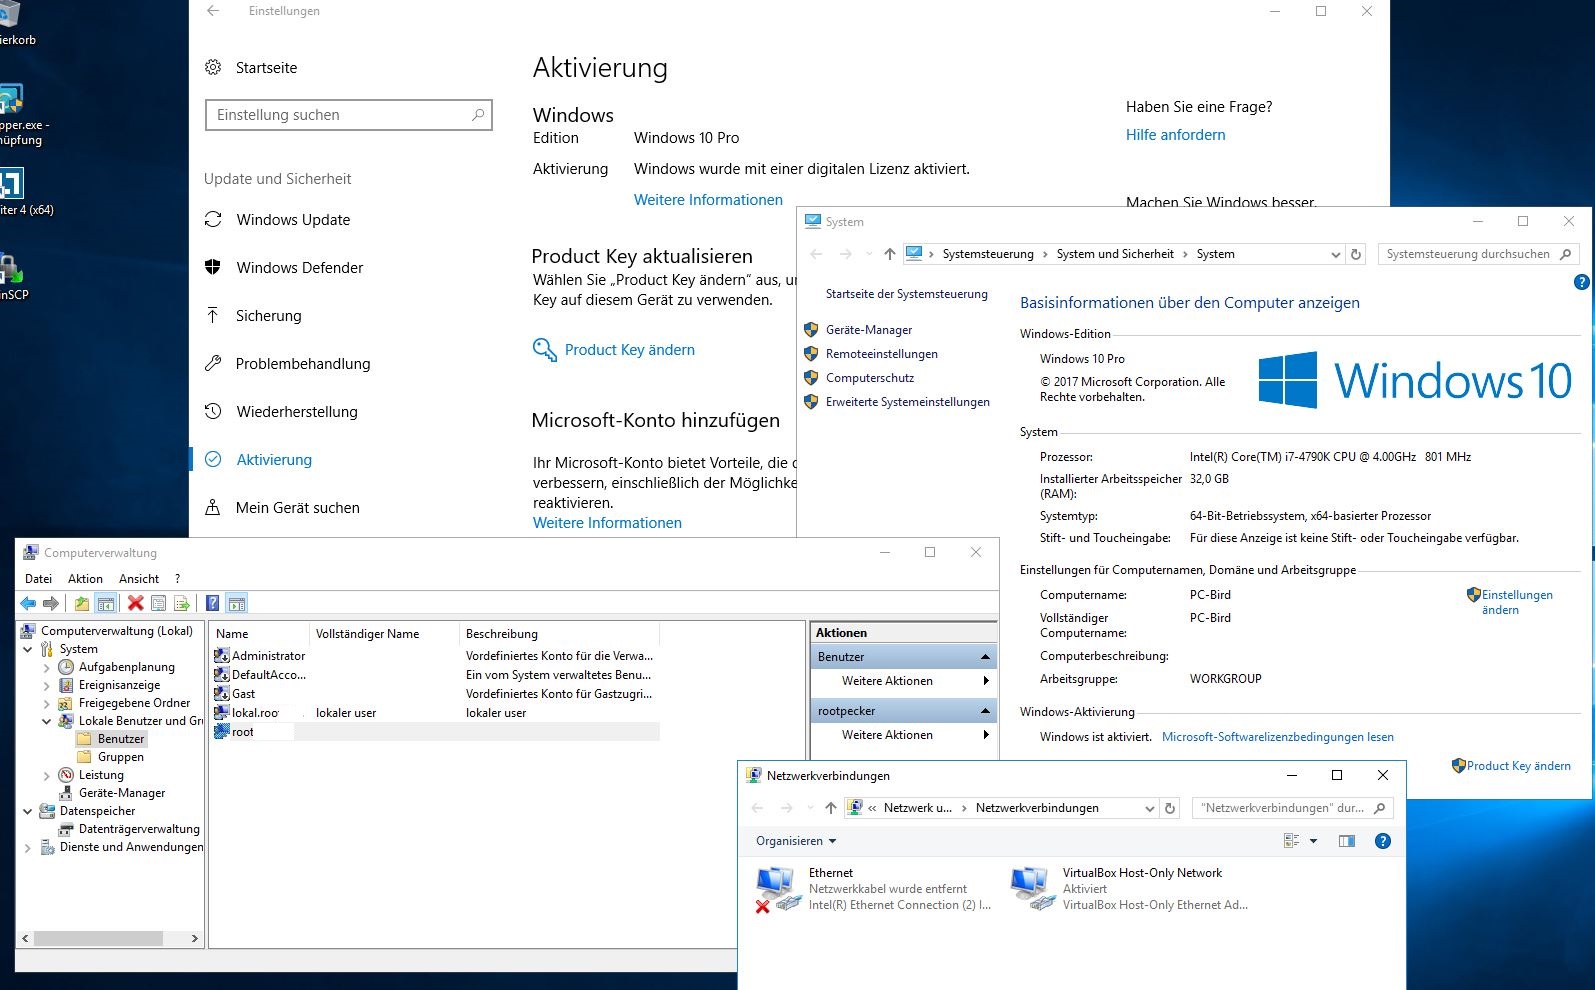Click the refresh button in System window address bar

pyautogui.click(x=1356, y=254)
